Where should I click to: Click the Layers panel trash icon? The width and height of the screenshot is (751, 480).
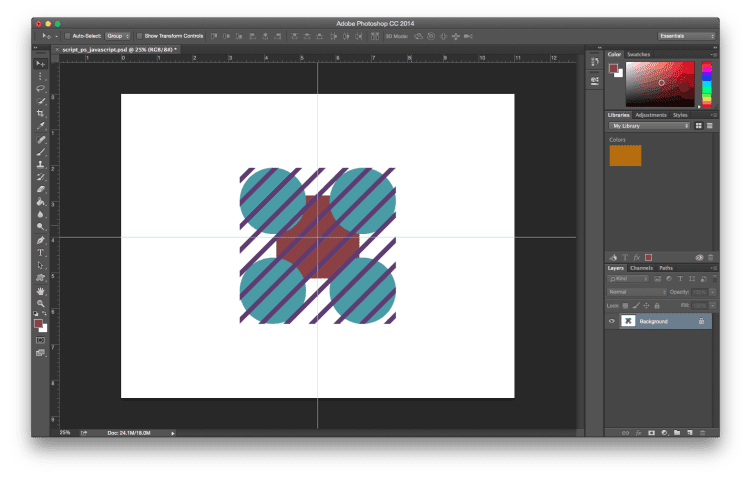pyautogui.click(x=703, y=433)
